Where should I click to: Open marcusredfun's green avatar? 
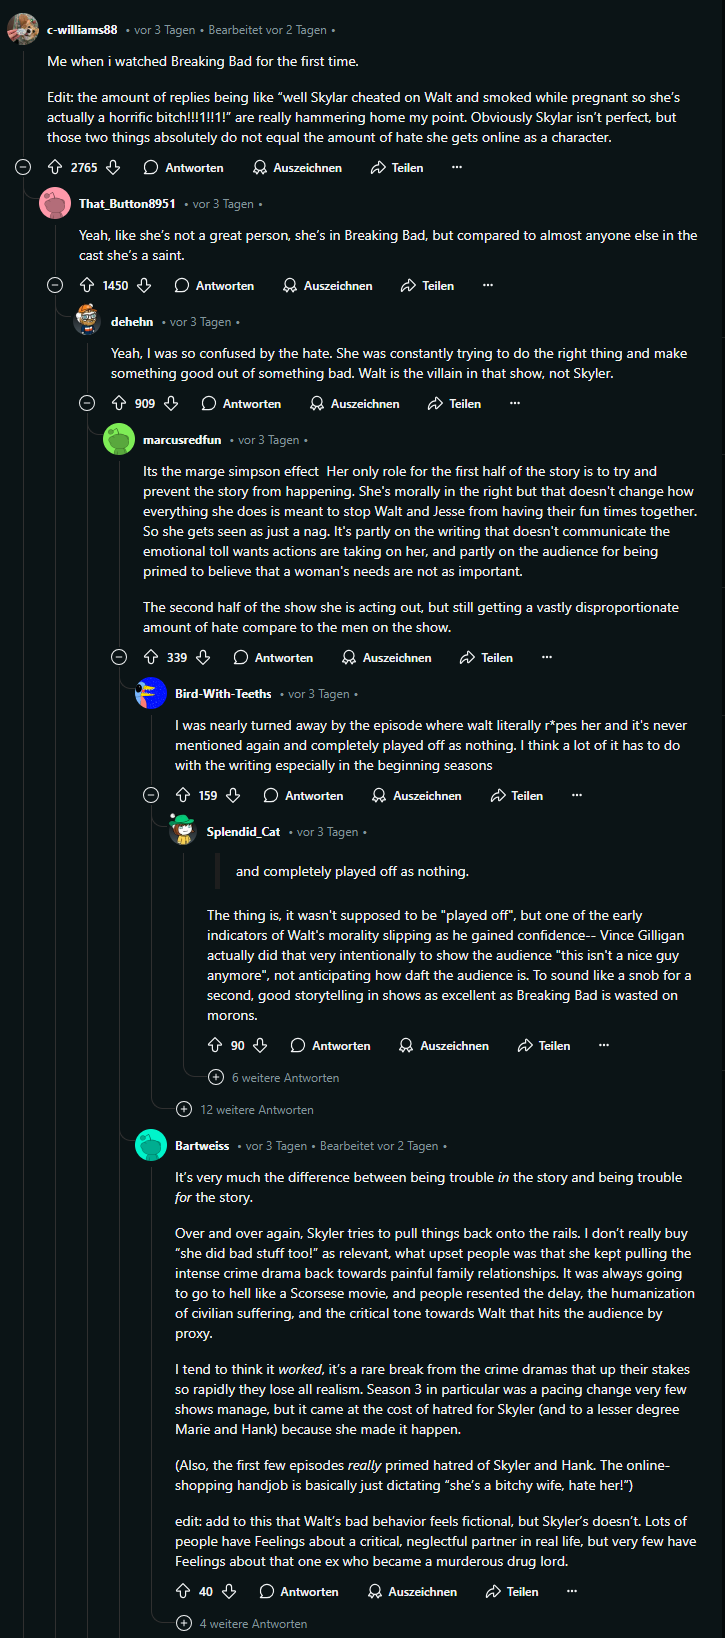119,440
